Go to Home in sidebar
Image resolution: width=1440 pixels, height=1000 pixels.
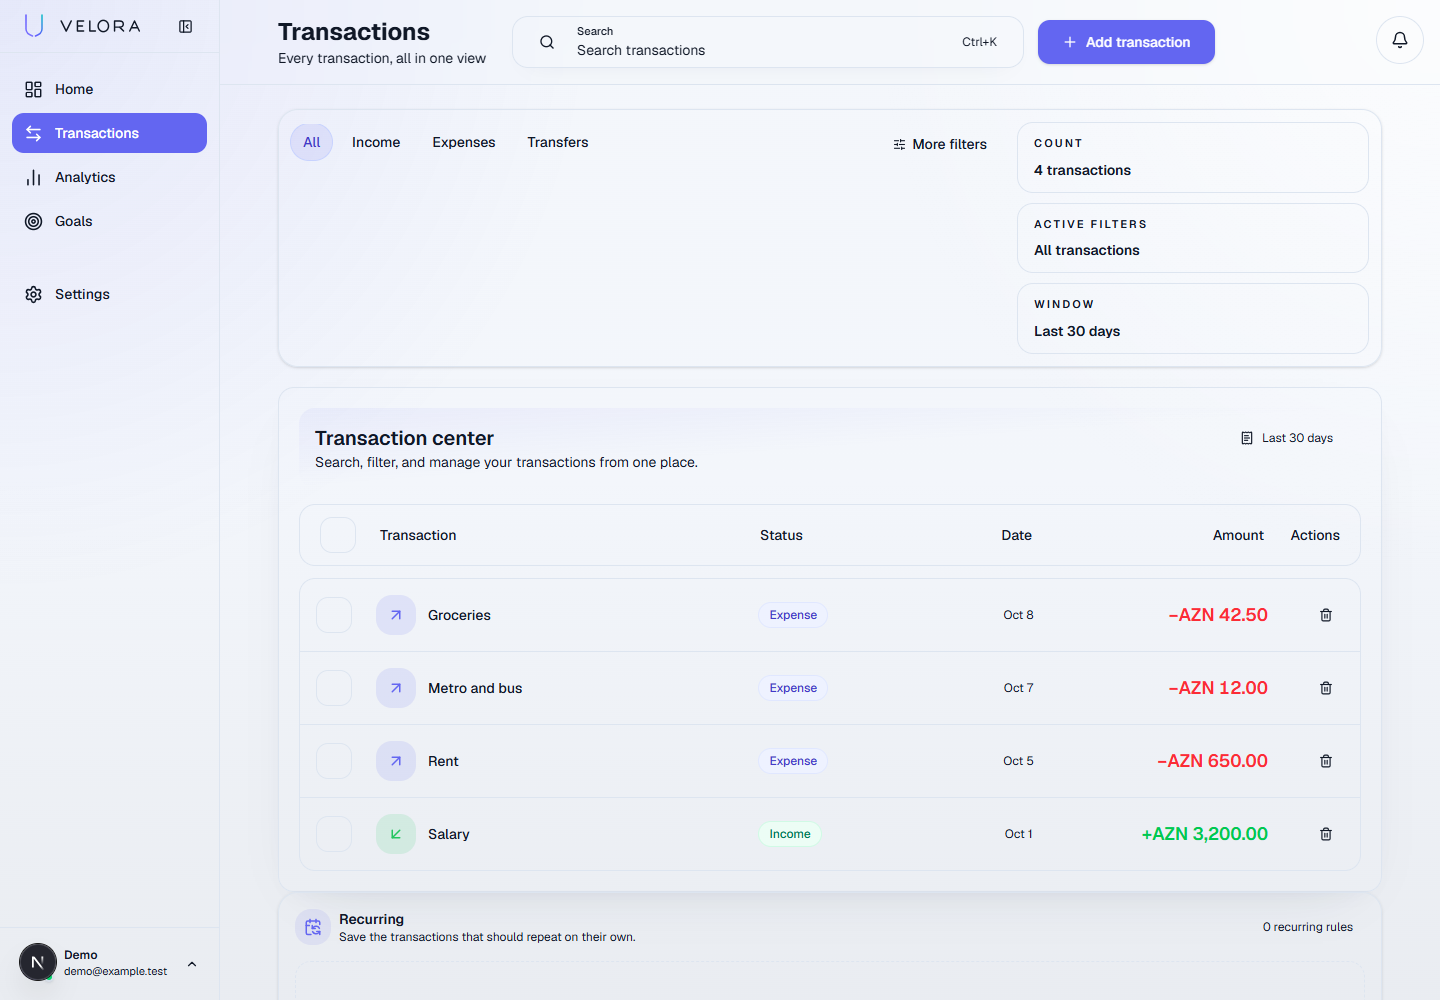tap(109, 89)
